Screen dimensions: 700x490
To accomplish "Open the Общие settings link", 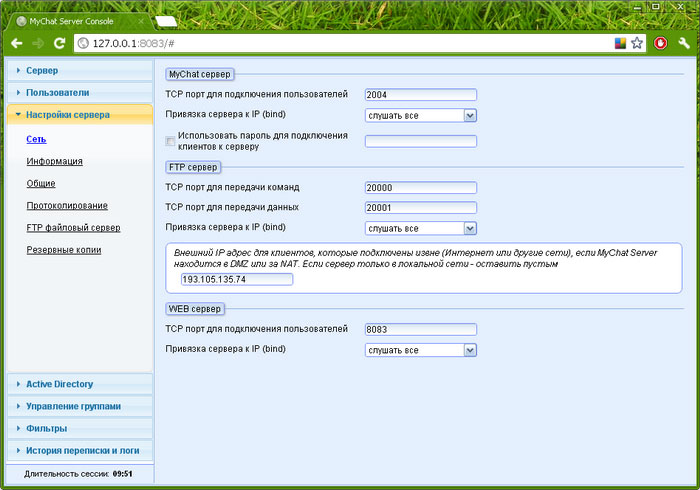I will coord(41,183).
